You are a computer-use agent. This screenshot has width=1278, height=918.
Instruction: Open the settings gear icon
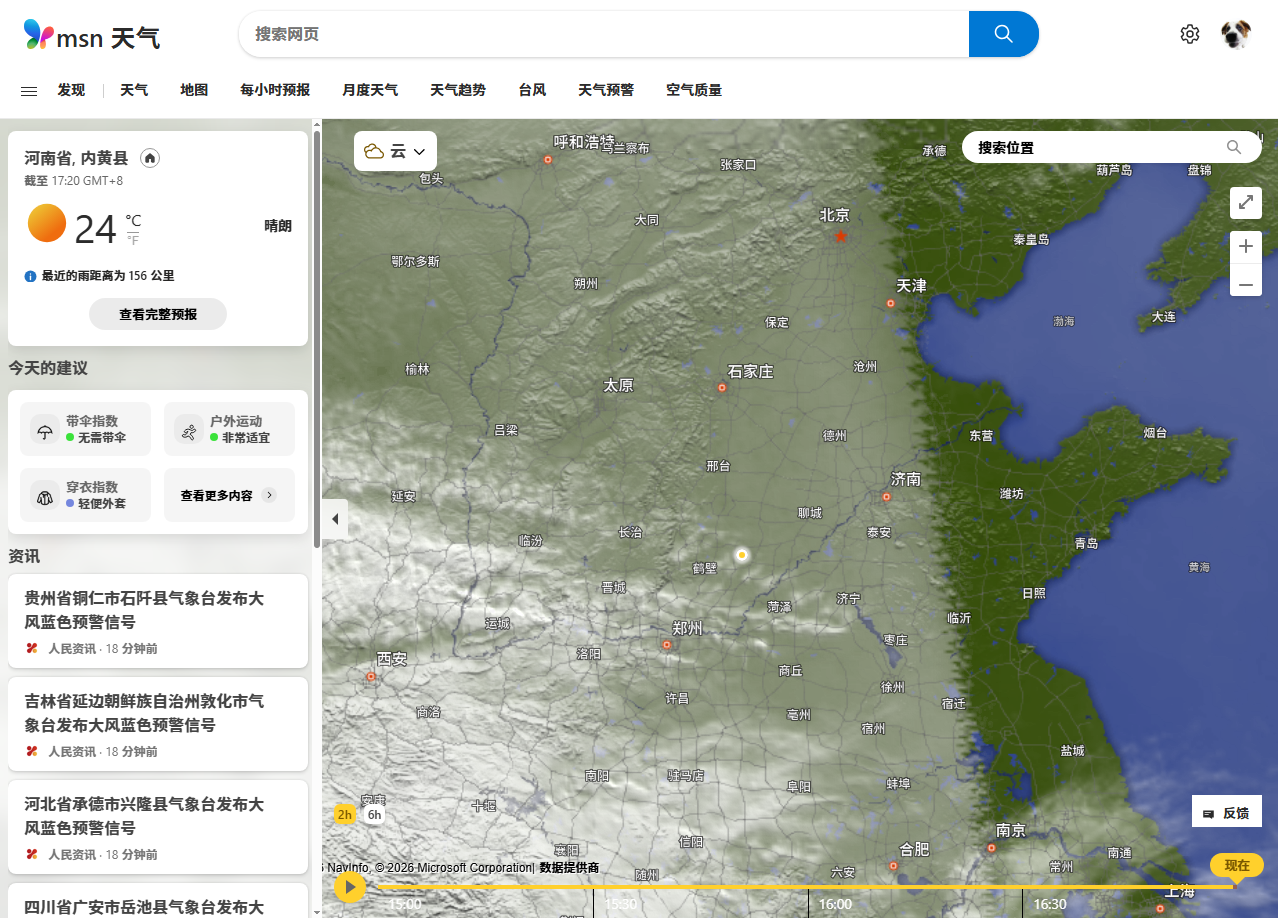click(x=1189, y=34)
